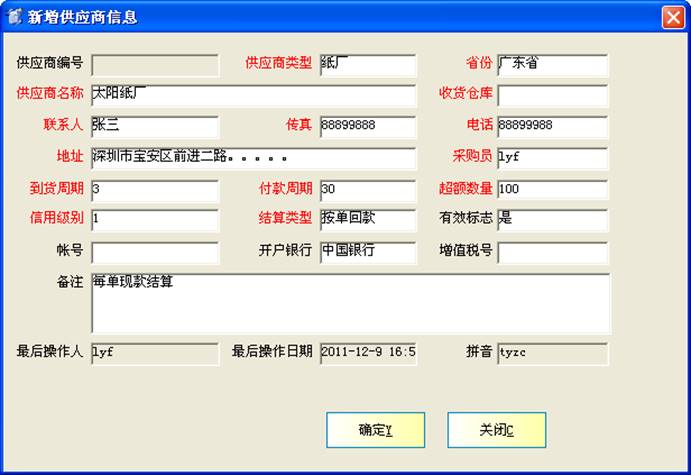Image resolution: width=691 pixels, height=475 pixels.
Task: Click the red 供应商类型 label
Action: [279, 63]
